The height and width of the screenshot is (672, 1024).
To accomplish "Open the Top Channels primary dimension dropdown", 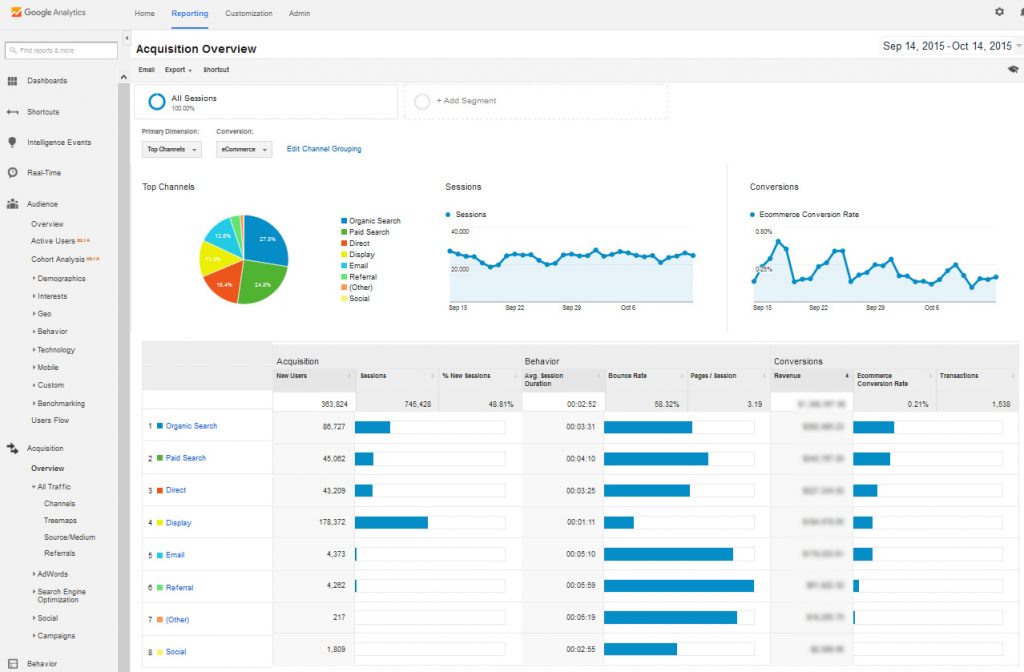I will (x=172, y=149).
